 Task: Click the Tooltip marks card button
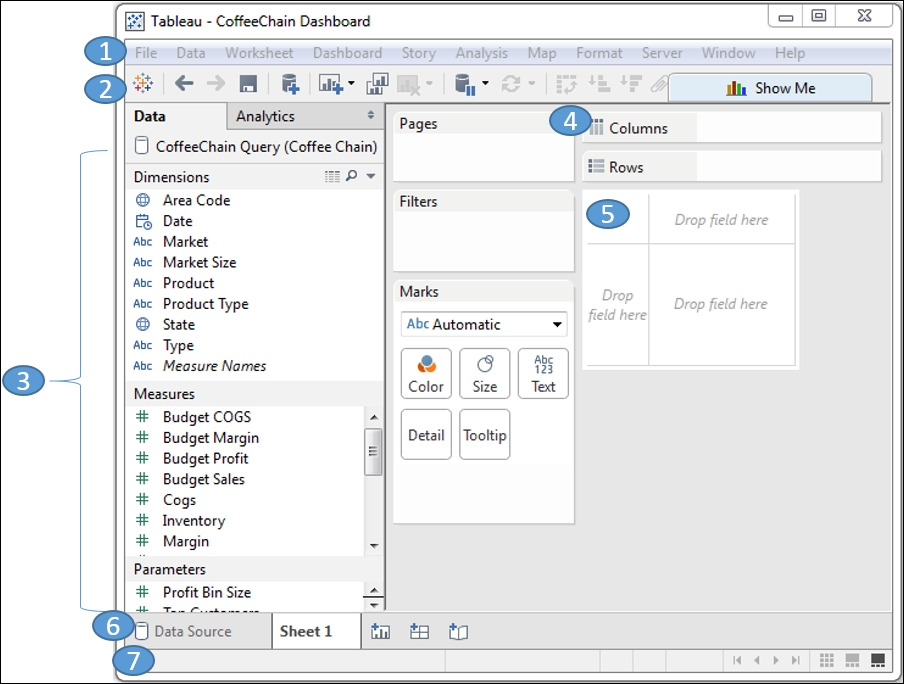click(x=484, y=434)
